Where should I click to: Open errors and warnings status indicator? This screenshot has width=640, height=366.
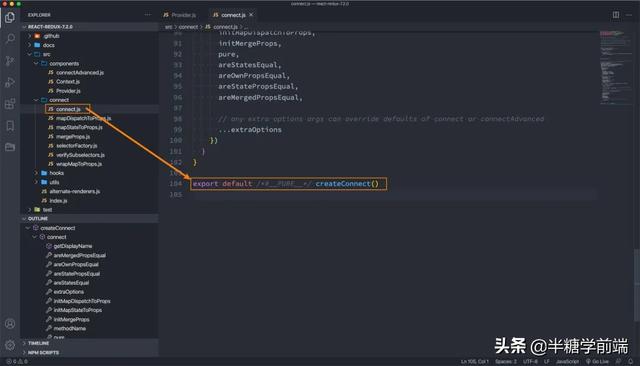17,362
